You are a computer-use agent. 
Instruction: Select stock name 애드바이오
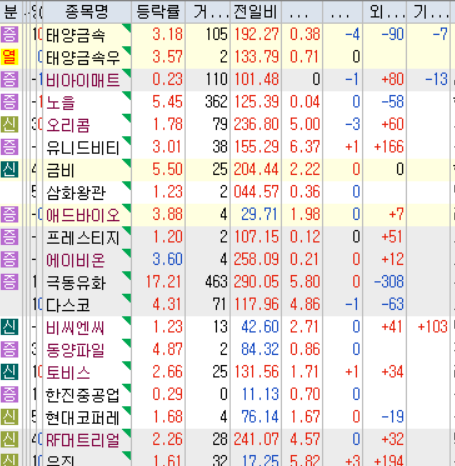coord(83,215)
